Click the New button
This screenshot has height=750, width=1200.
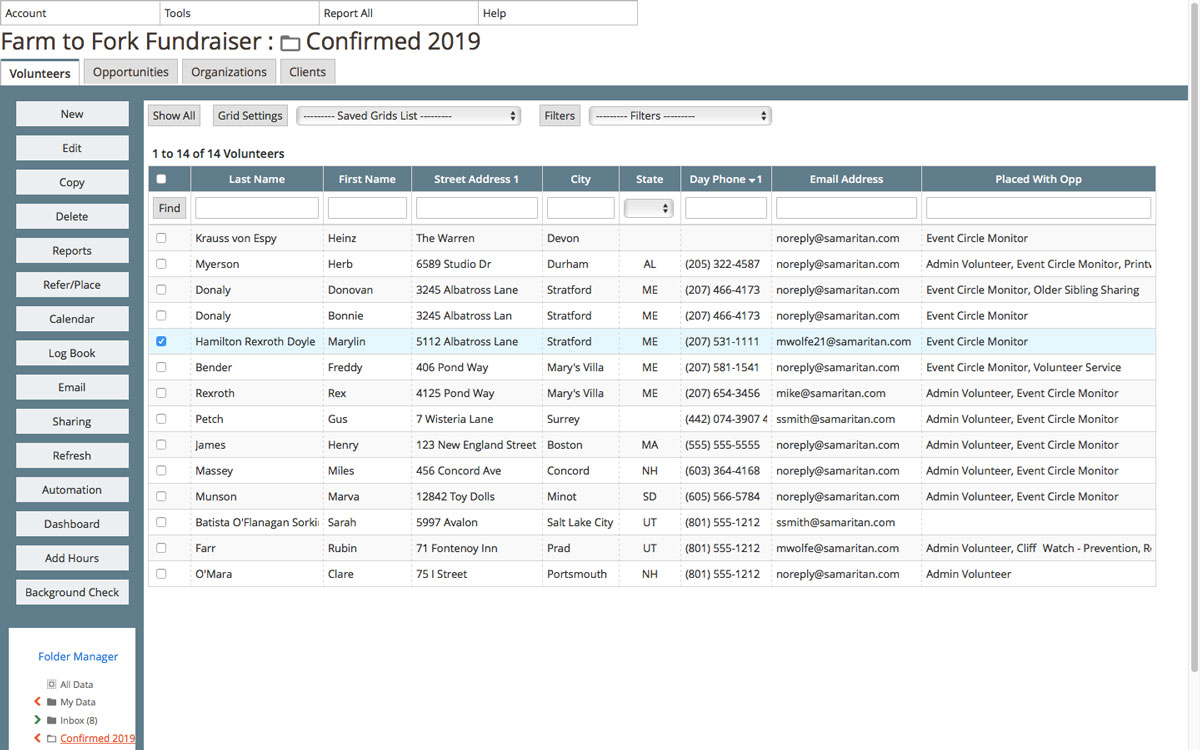click(x=72, y=114)
